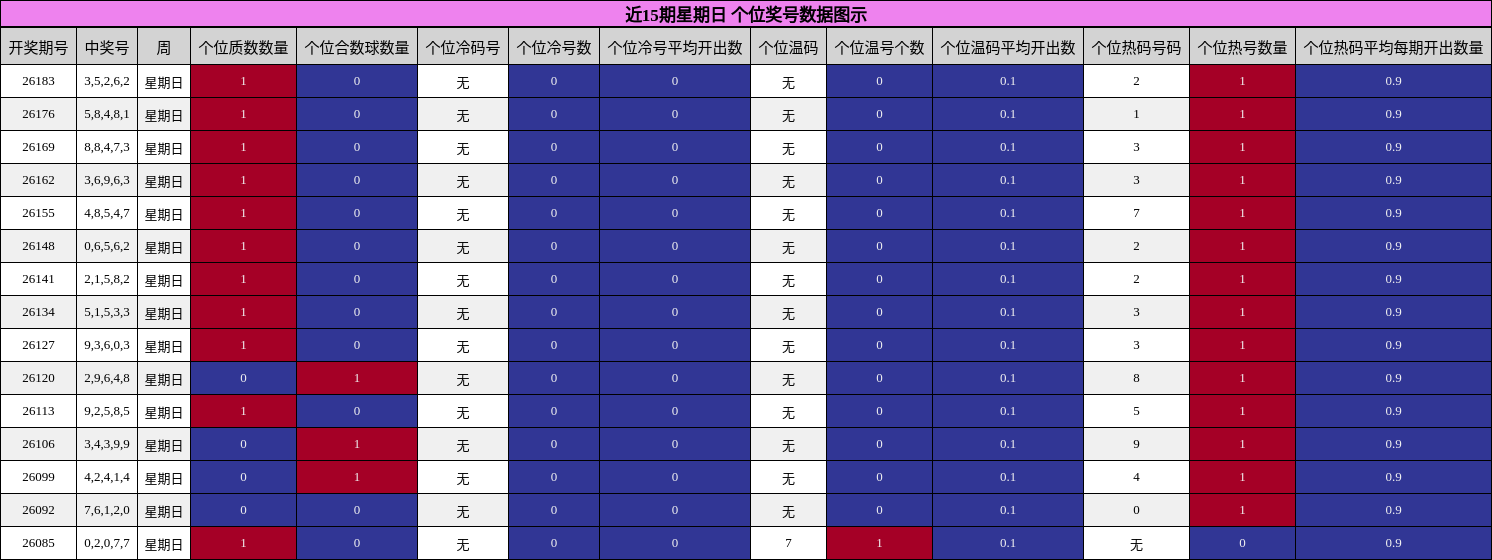Select the 中奖号 column header

pyautogui.click(x=107, y=47)
